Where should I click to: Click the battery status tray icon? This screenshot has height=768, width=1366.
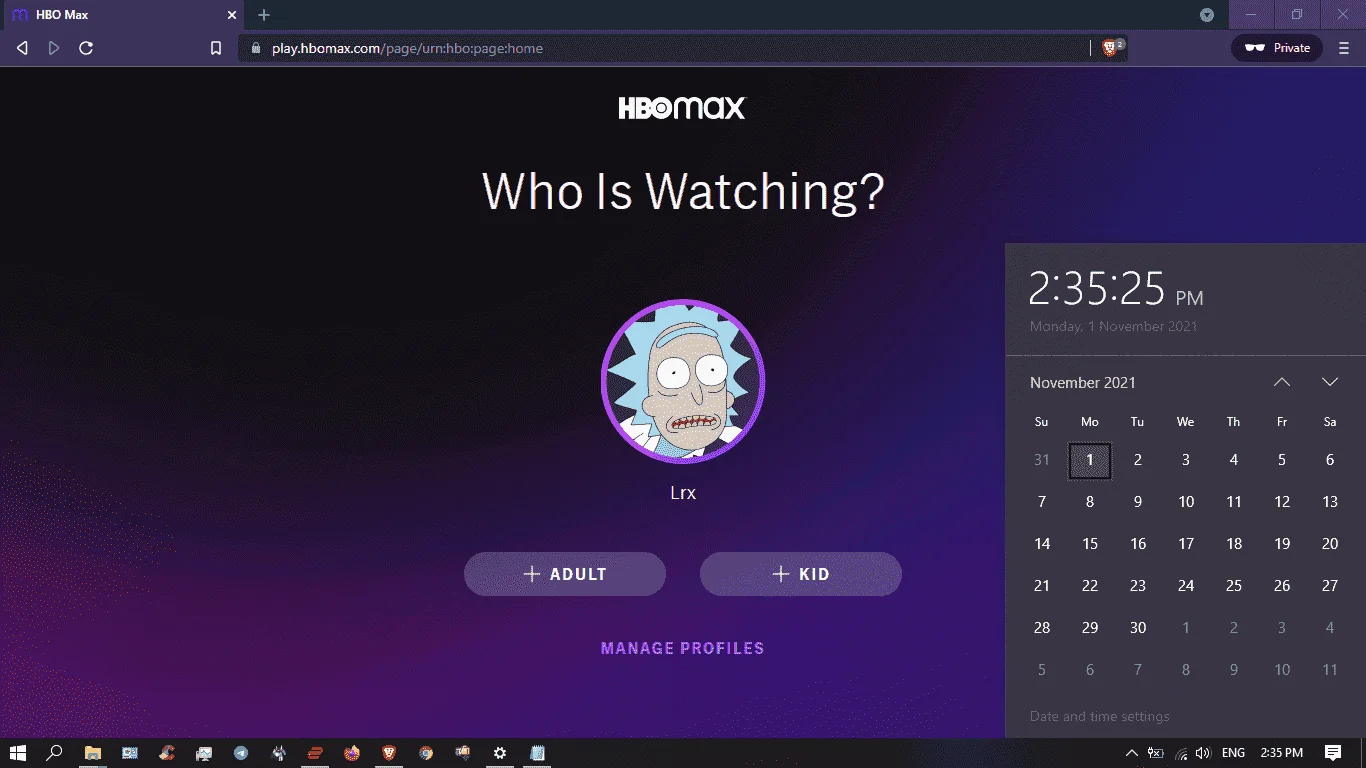pyautogui.click(x=1156, y=752)
